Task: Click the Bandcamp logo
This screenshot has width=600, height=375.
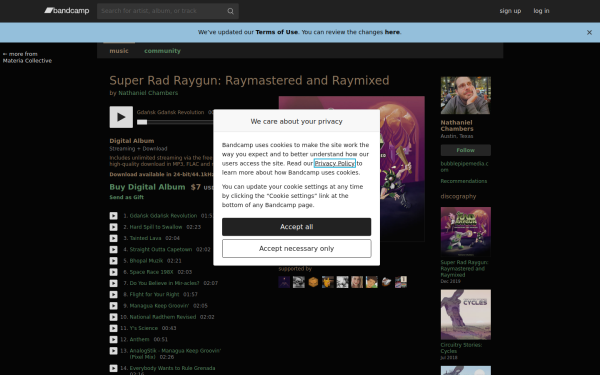Action: coord(67,11)
